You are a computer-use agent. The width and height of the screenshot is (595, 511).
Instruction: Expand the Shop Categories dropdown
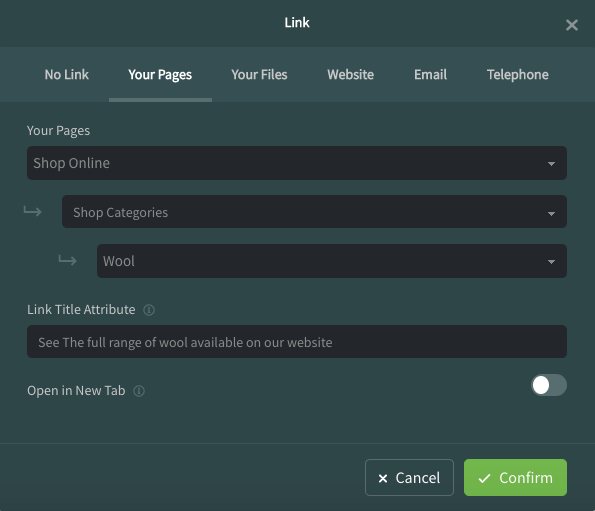click(314, 212)
